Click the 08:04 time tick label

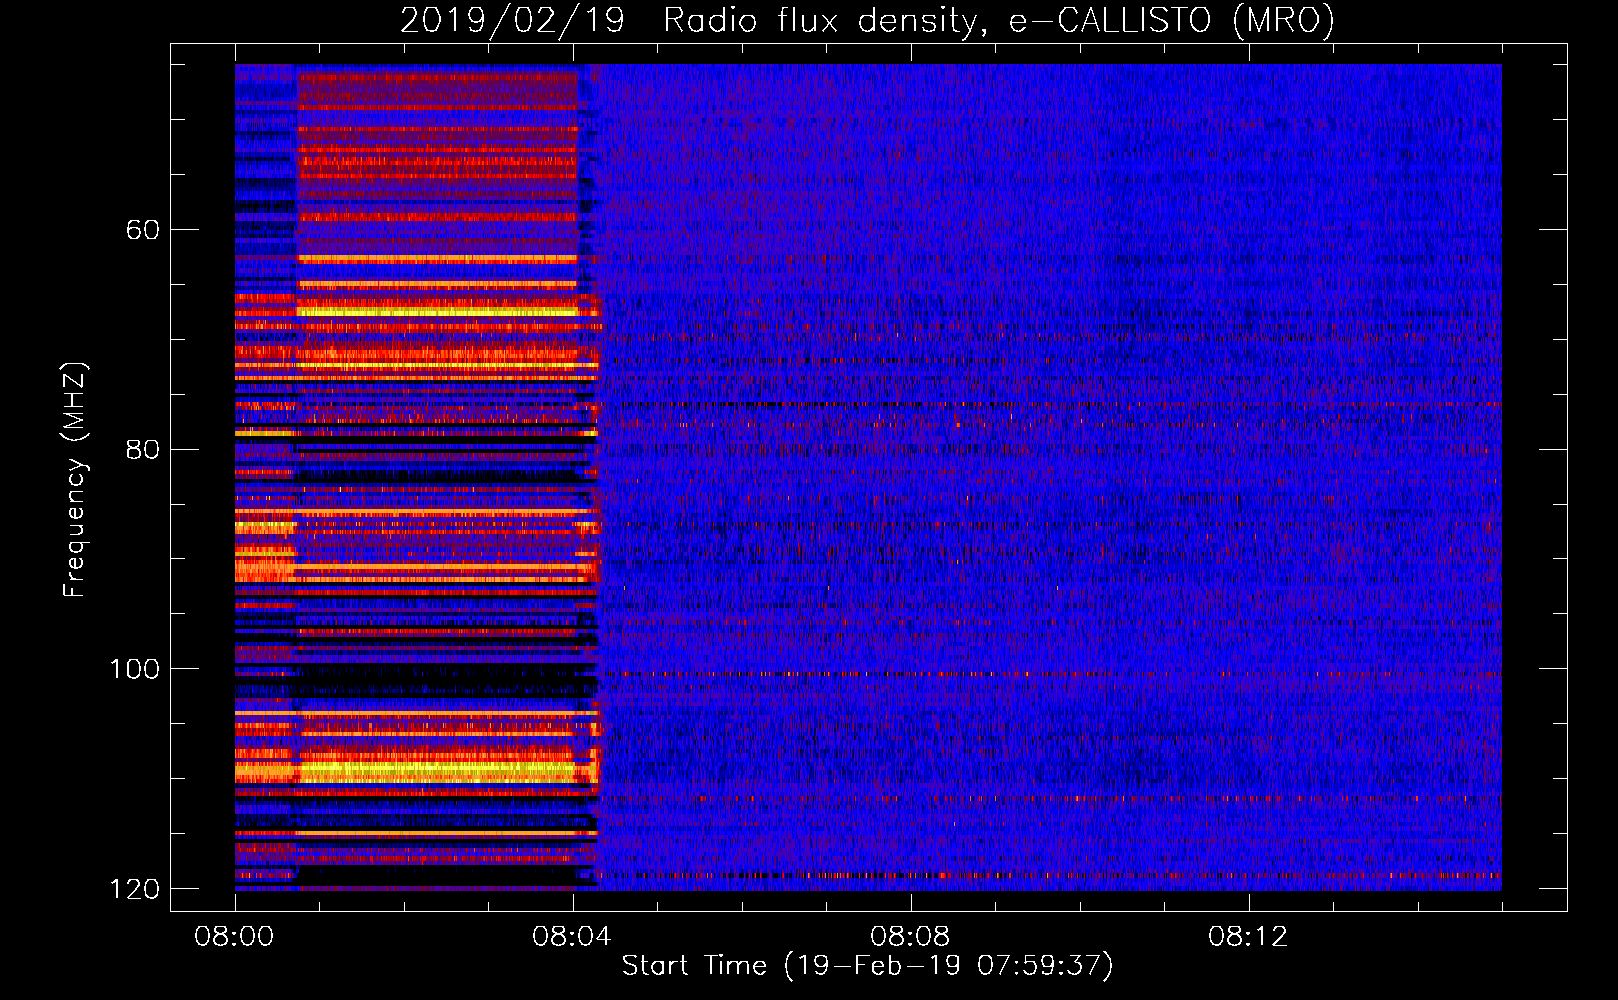click(572, 937)
